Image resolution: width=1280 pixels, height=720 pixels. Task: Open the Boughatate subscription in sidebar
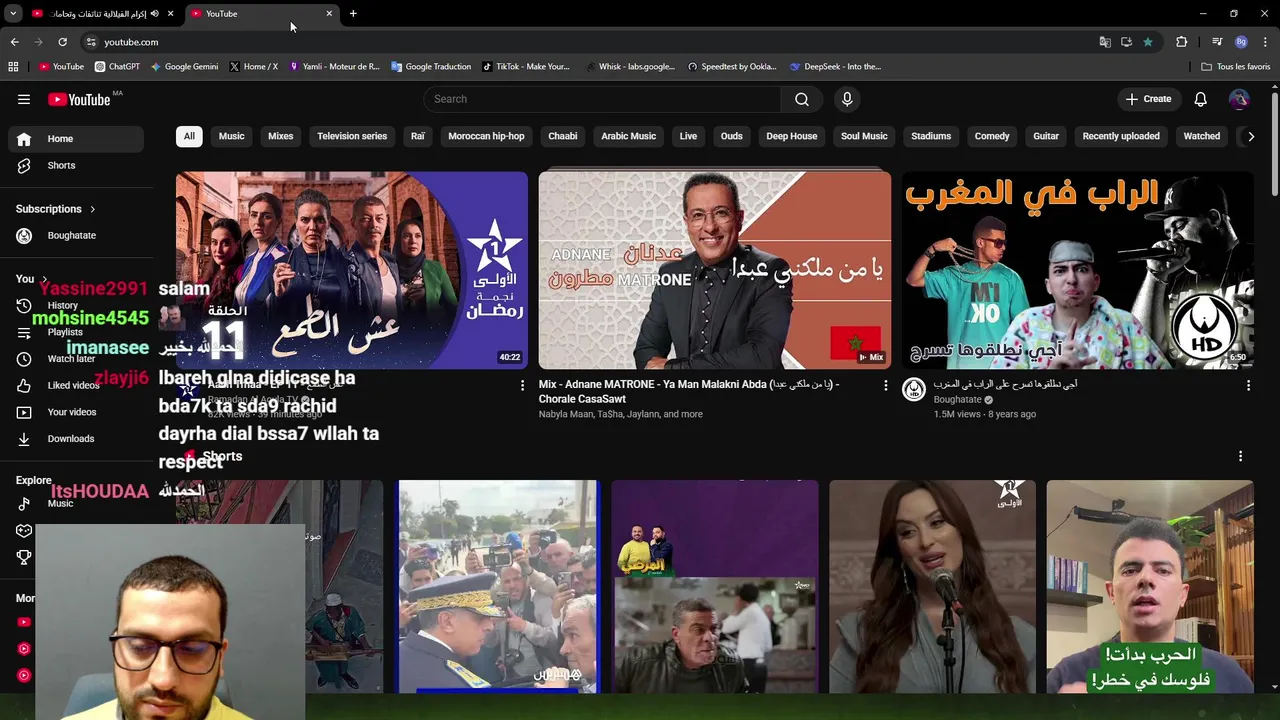(76, 236)
